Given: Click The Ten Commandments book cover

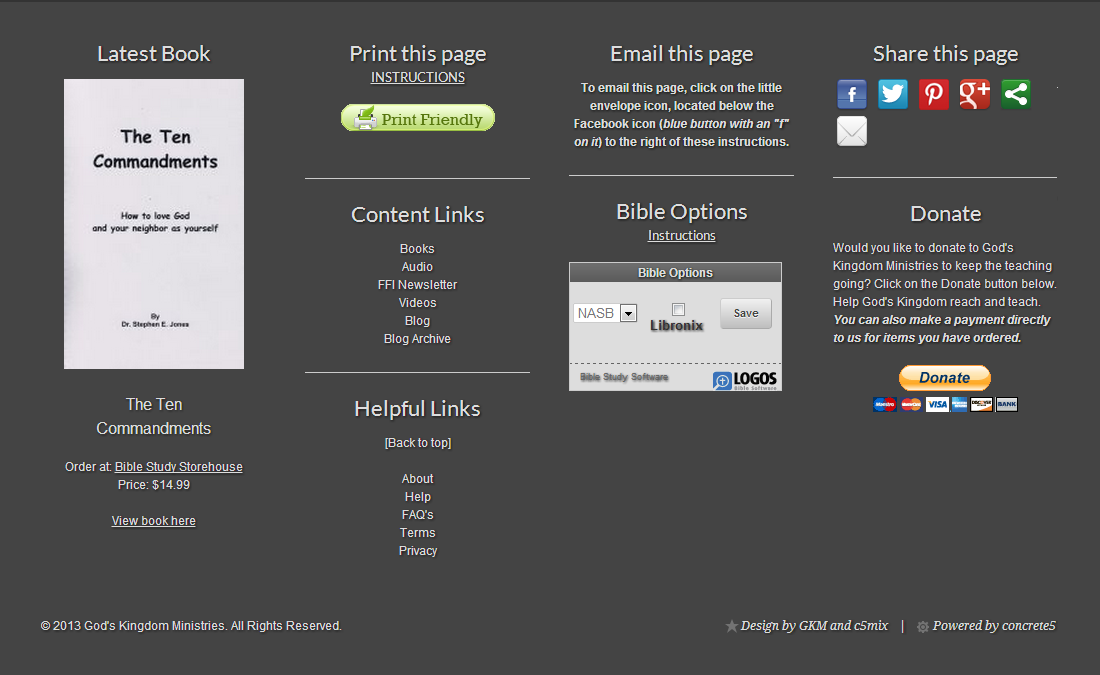Looking at the screenshot, I should 154,224.
